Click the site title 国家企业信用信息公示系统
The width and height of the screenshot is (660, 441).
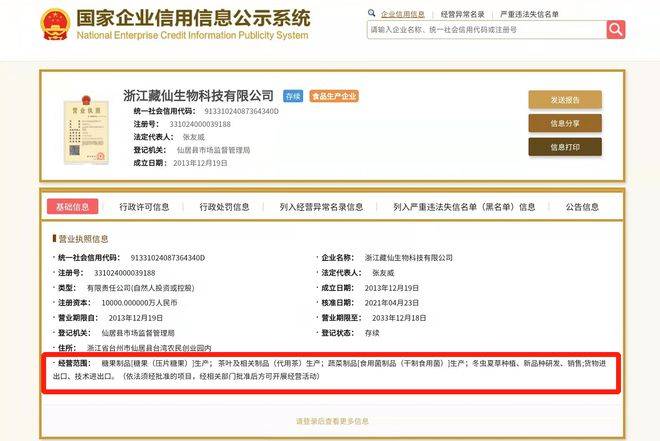click(x=193, y=18)
